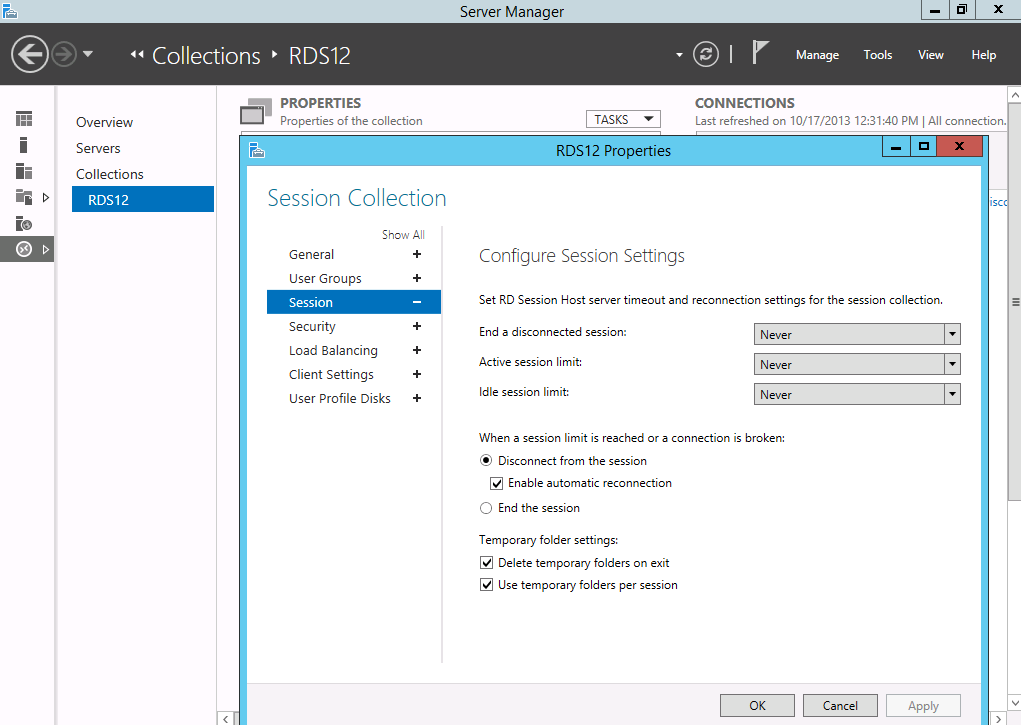Open the IIS sidebar icon
The width and height of the screenshot is (1021, 725).
24,223
